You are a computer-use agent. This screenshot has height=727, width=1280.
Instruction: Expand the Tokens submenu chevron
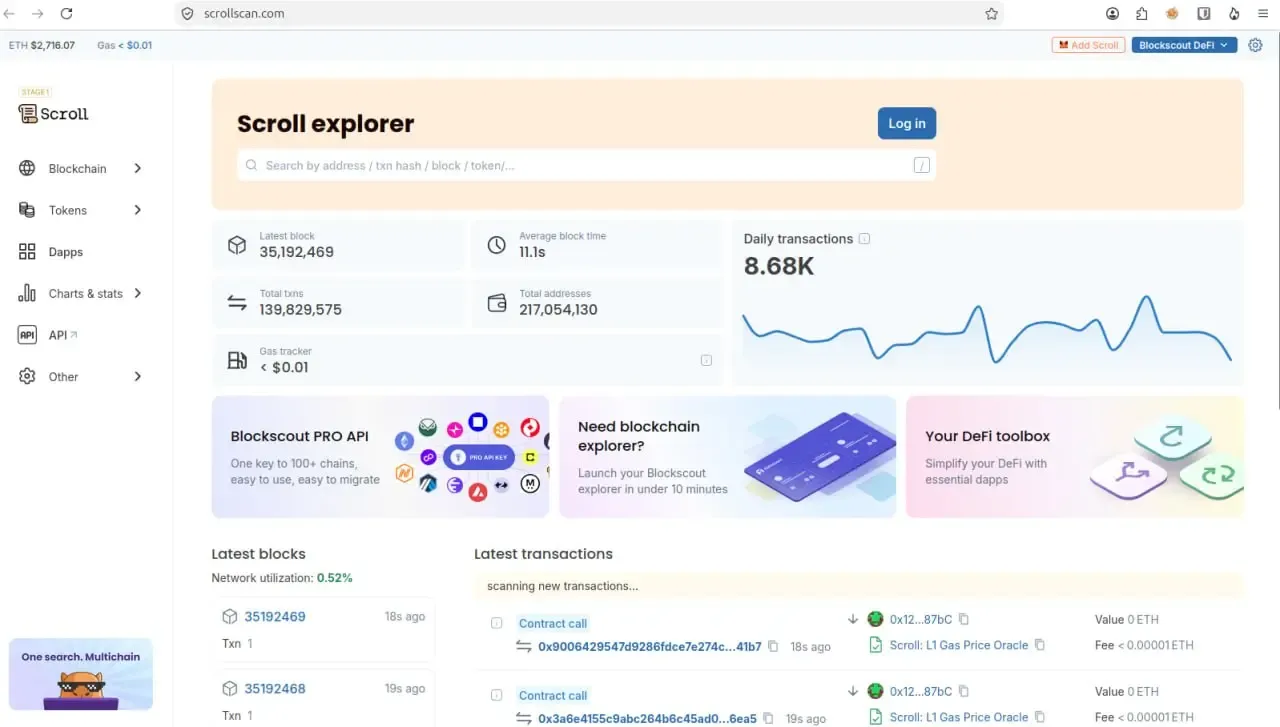(x=138, y=210)
